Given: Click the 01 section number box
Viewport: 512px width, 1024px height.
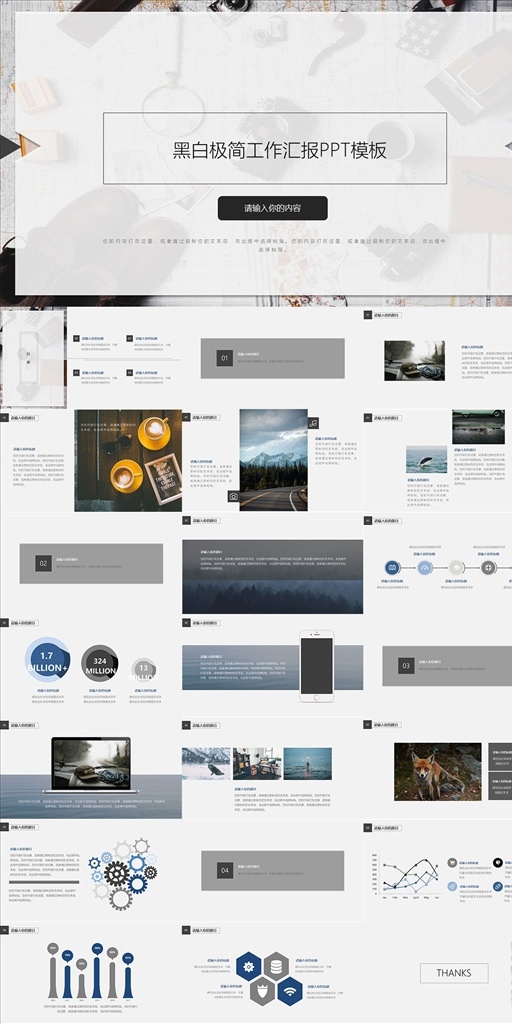Looking at the screenshot, I should pos(225,358).
